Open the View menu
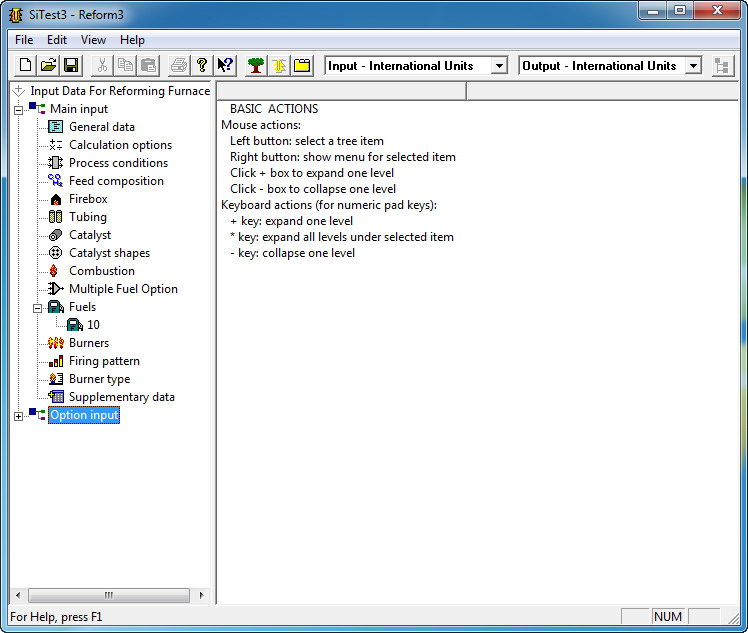The image size is (748, 633). tap(93, 40)
